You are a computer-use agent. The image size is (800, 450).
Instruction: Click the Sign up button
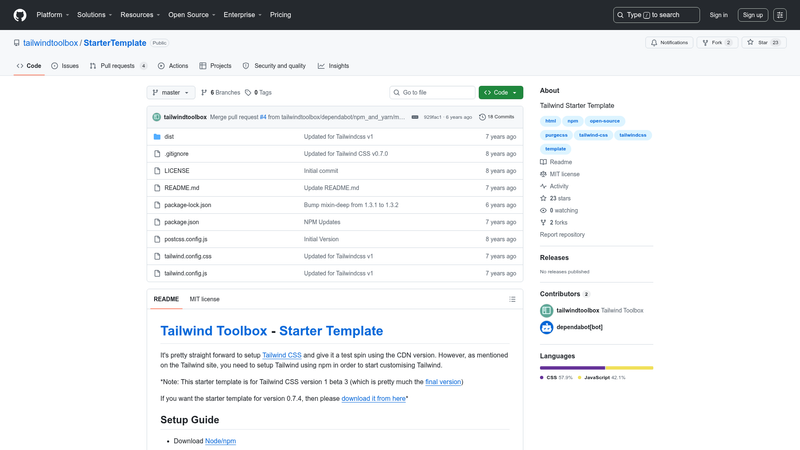pos(753,15)
